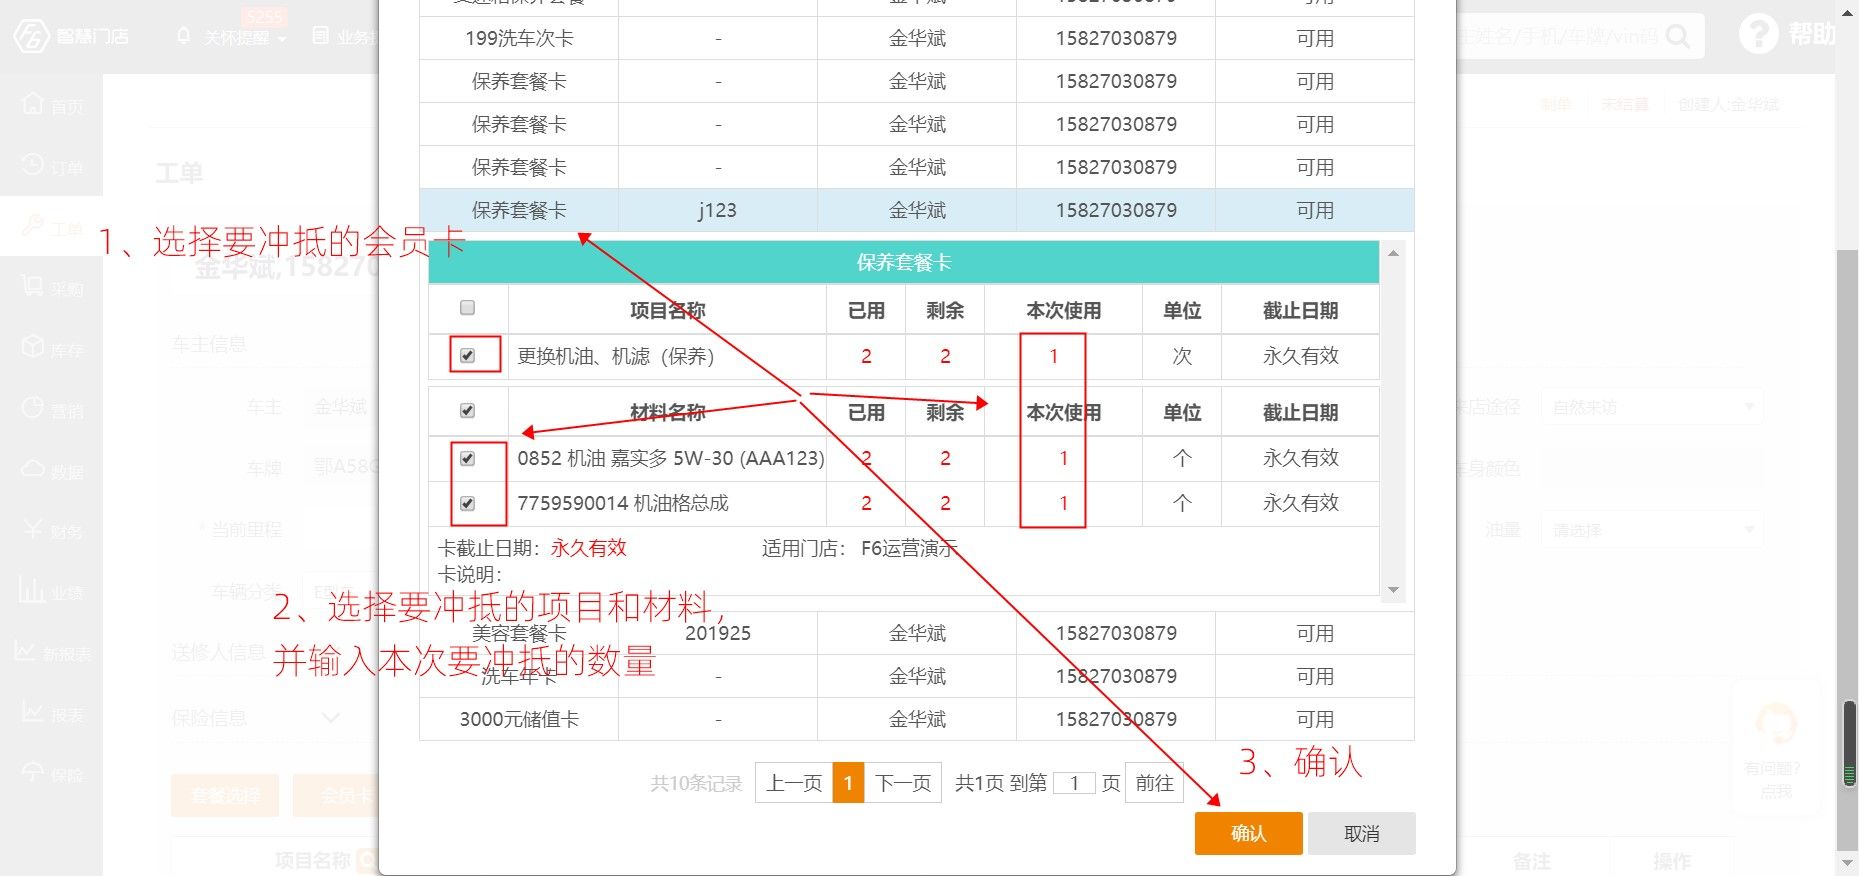Open the 库存 box sidebar icon
The image size is (1859, 876).
[33, 348]
